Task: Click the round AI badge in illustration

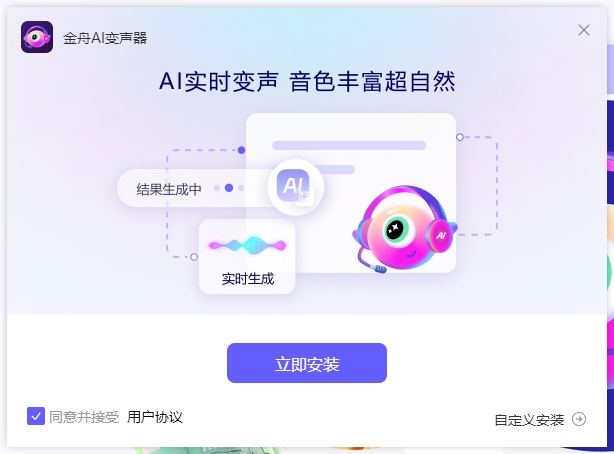Action: click(296, 187)
